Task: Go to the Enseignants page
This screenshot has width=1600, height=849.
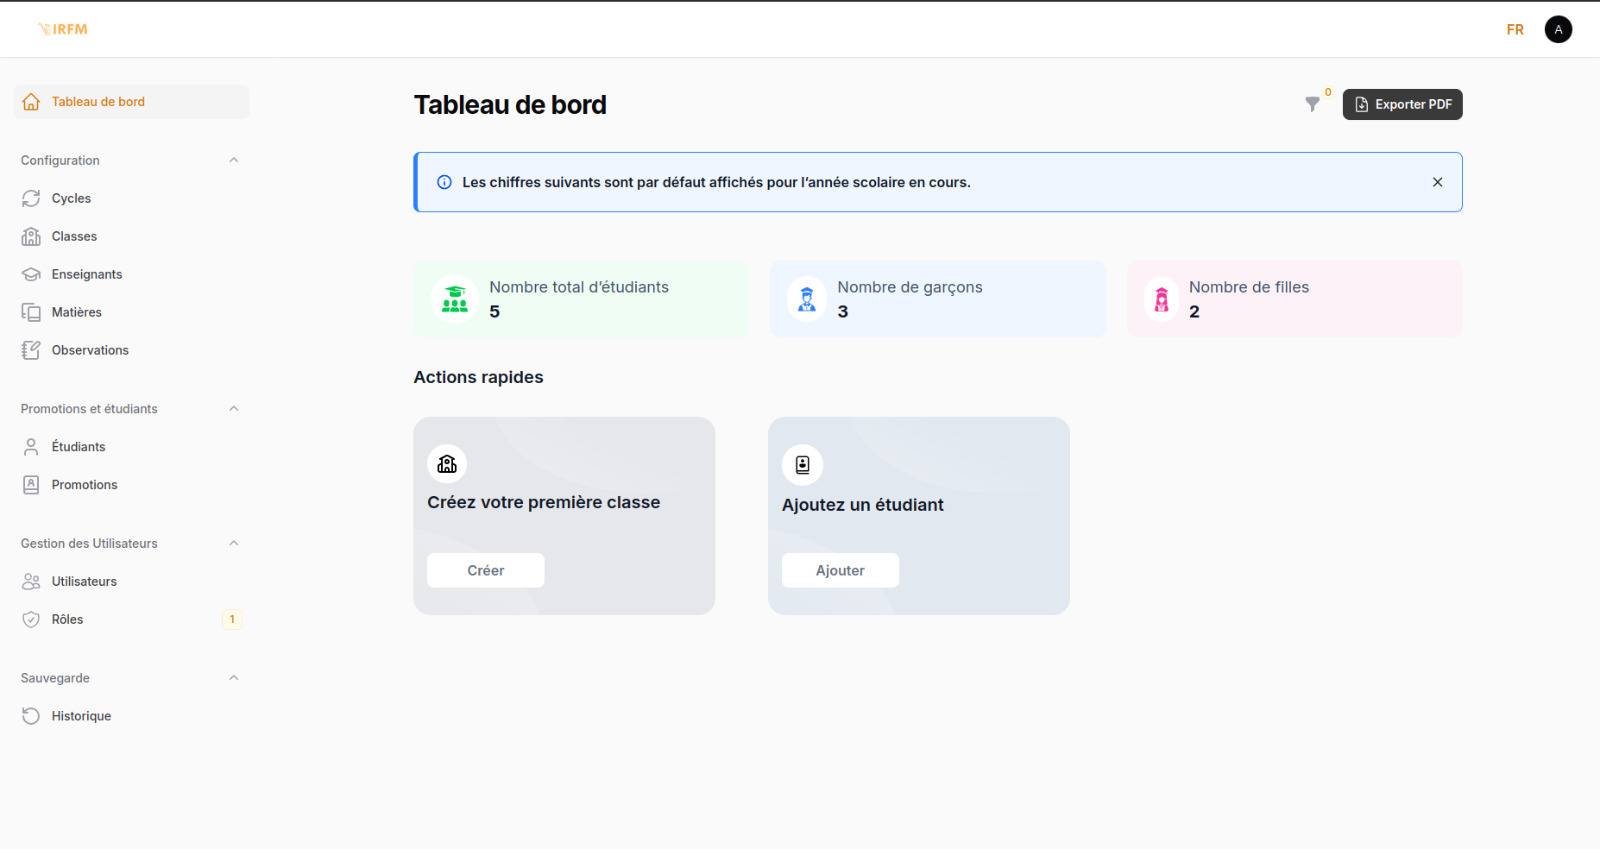Action: (87, 274)
